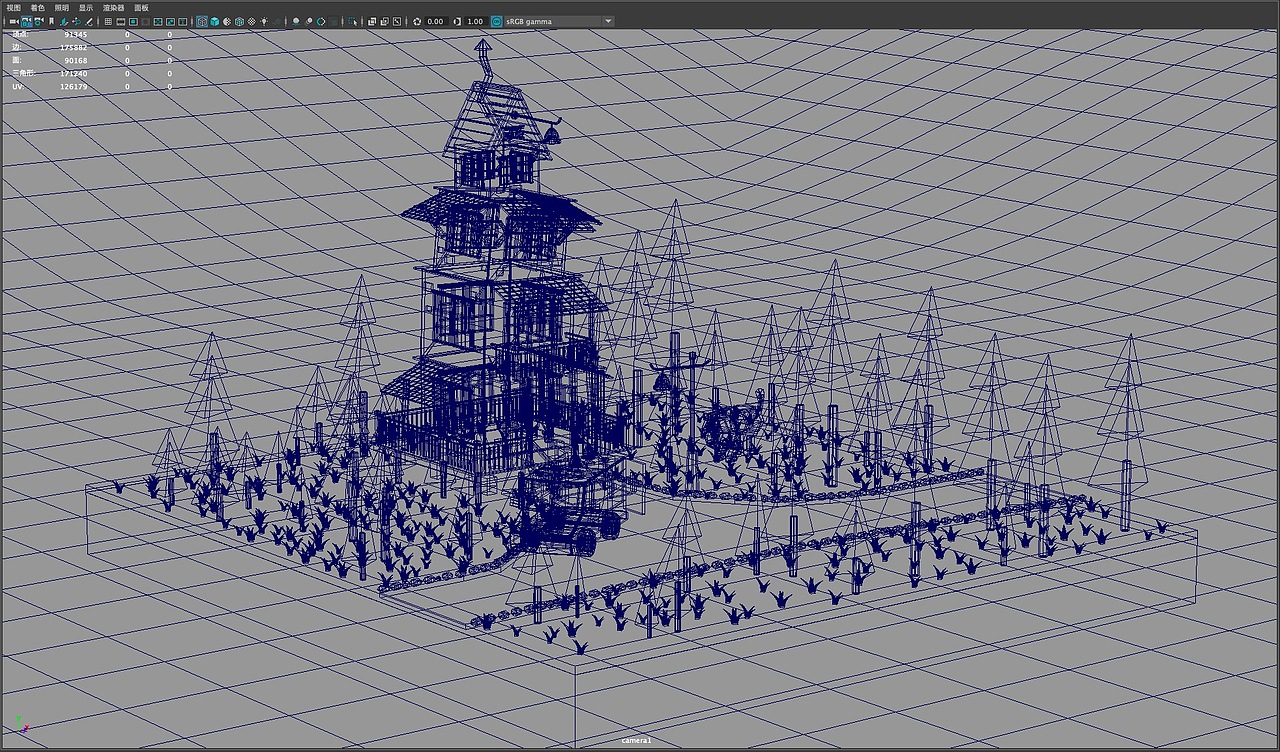Click the Gamma field showing 1.00
The image size is (1280, 752).
click(x=475, y=21)
